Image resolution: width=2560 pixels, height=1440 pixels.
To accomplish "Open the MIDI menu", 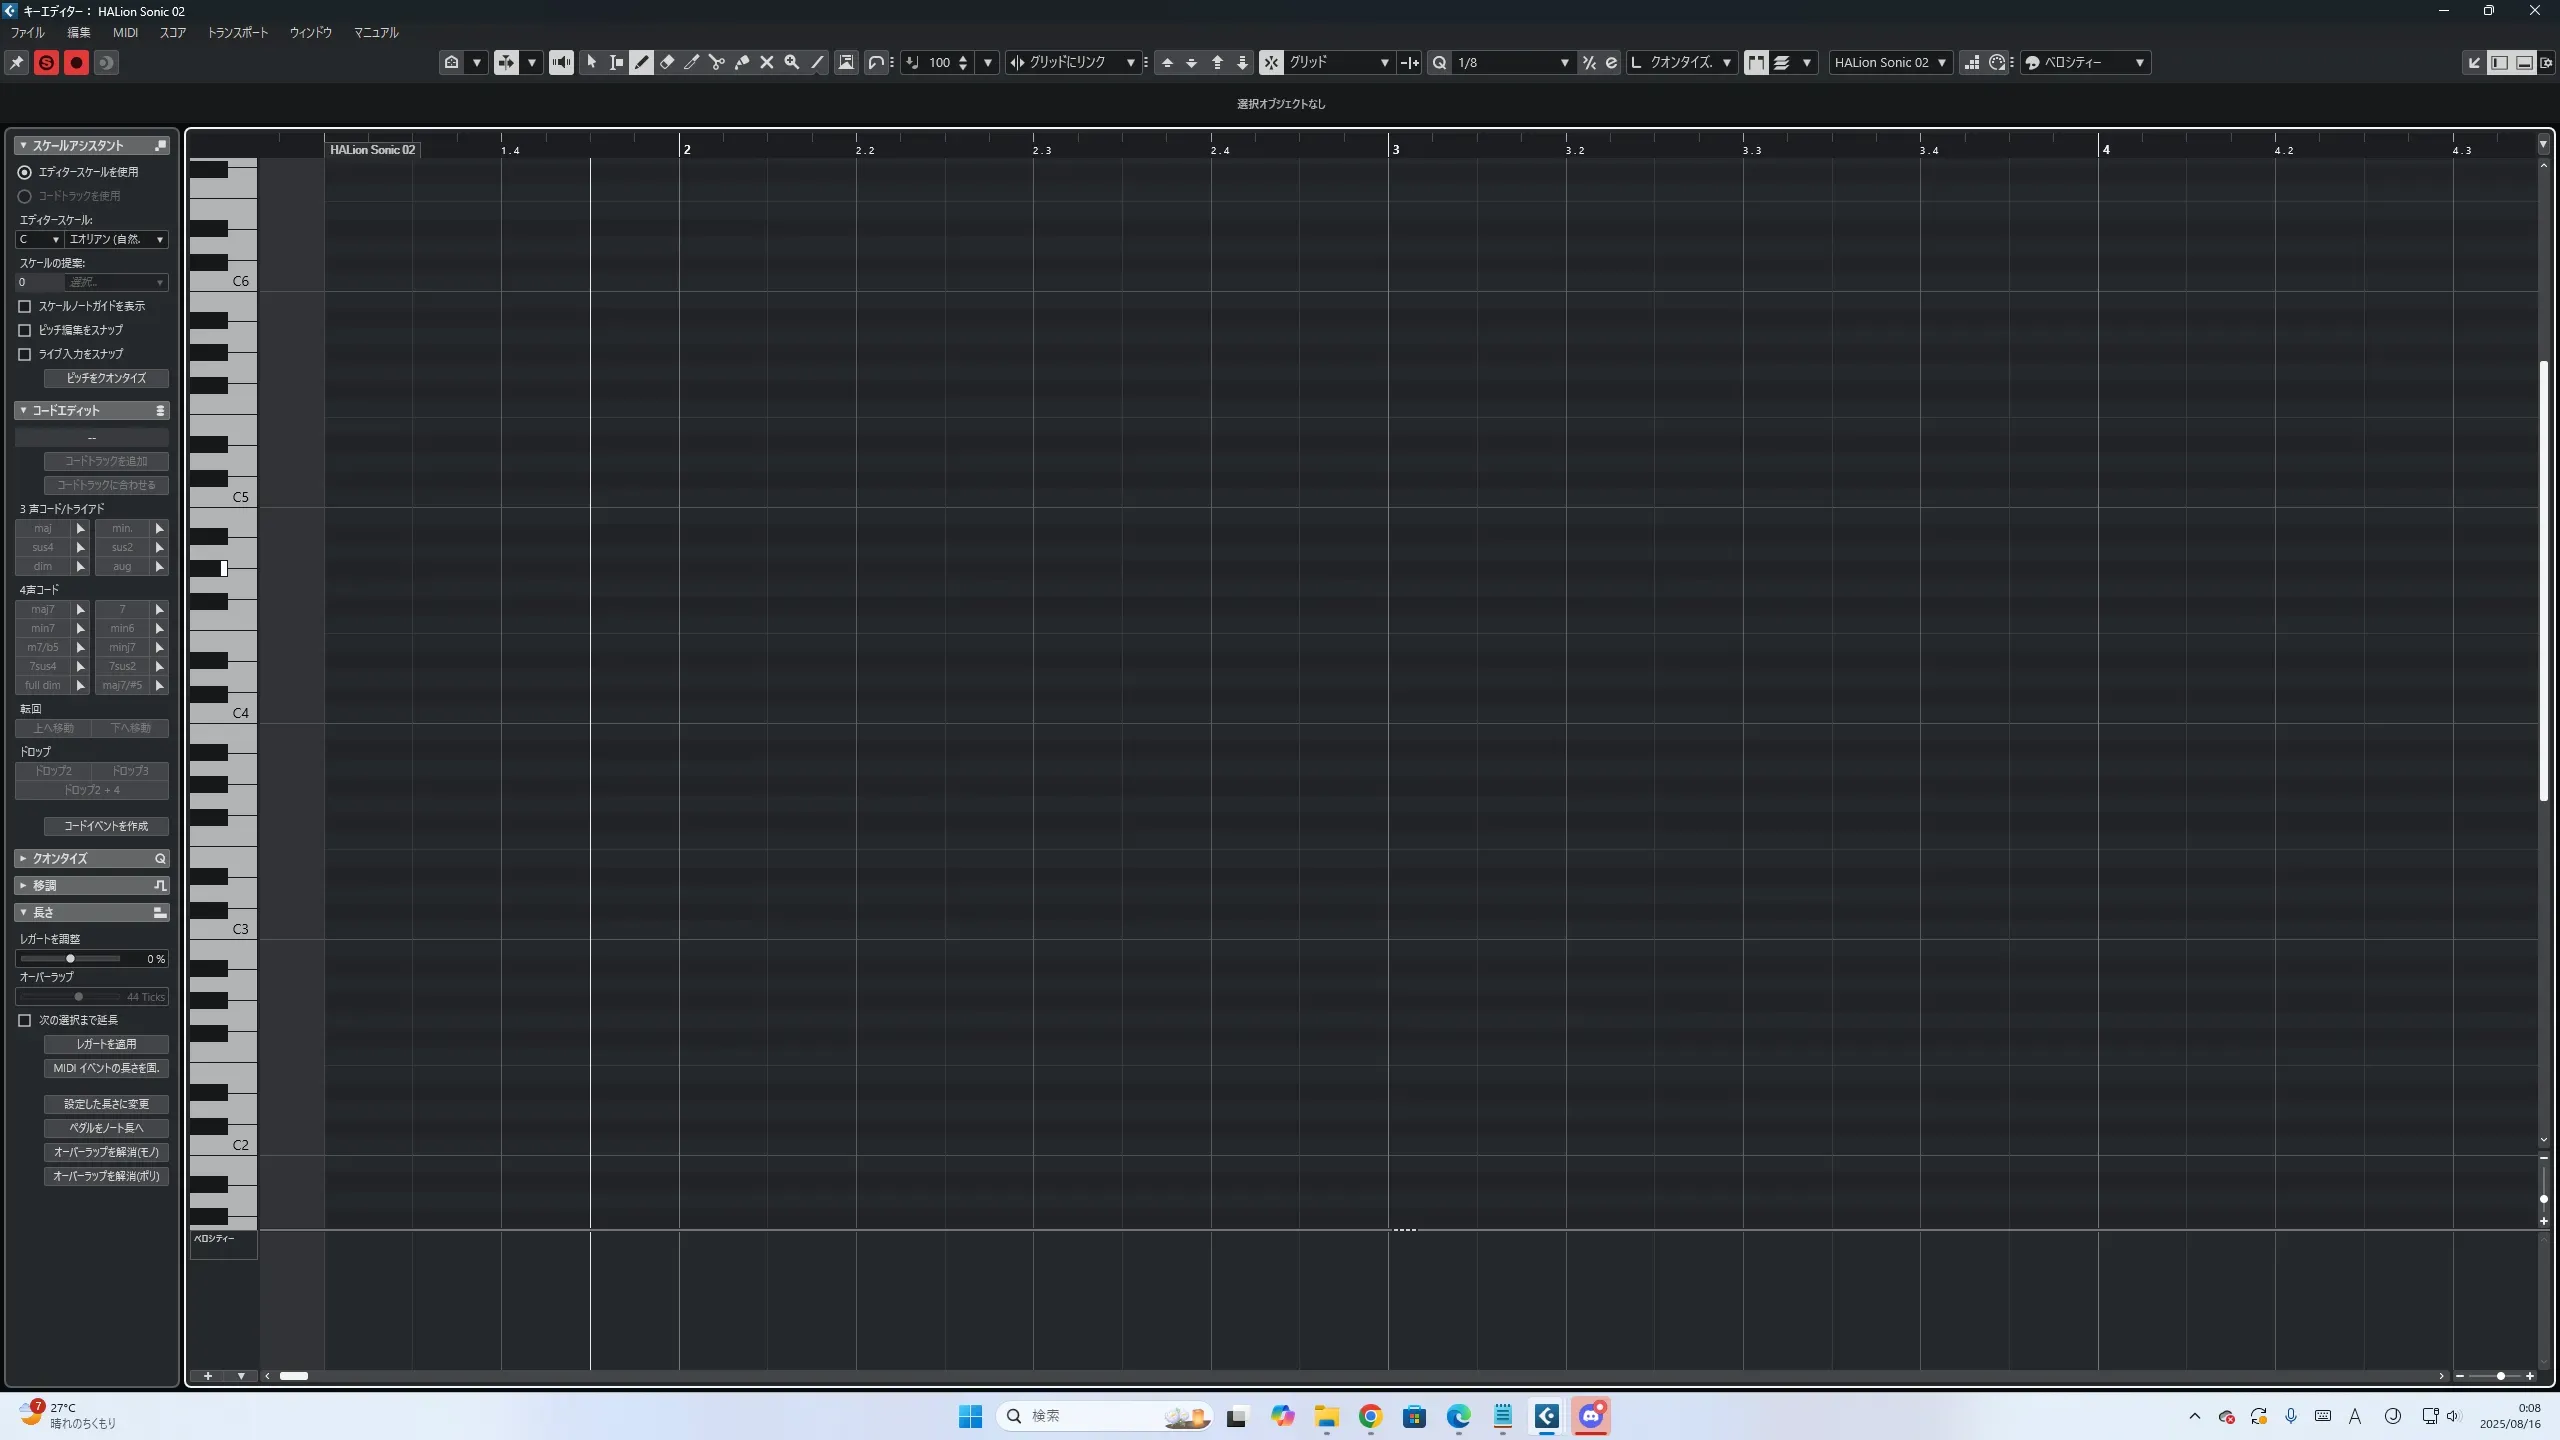I will [x=125, y=32].
